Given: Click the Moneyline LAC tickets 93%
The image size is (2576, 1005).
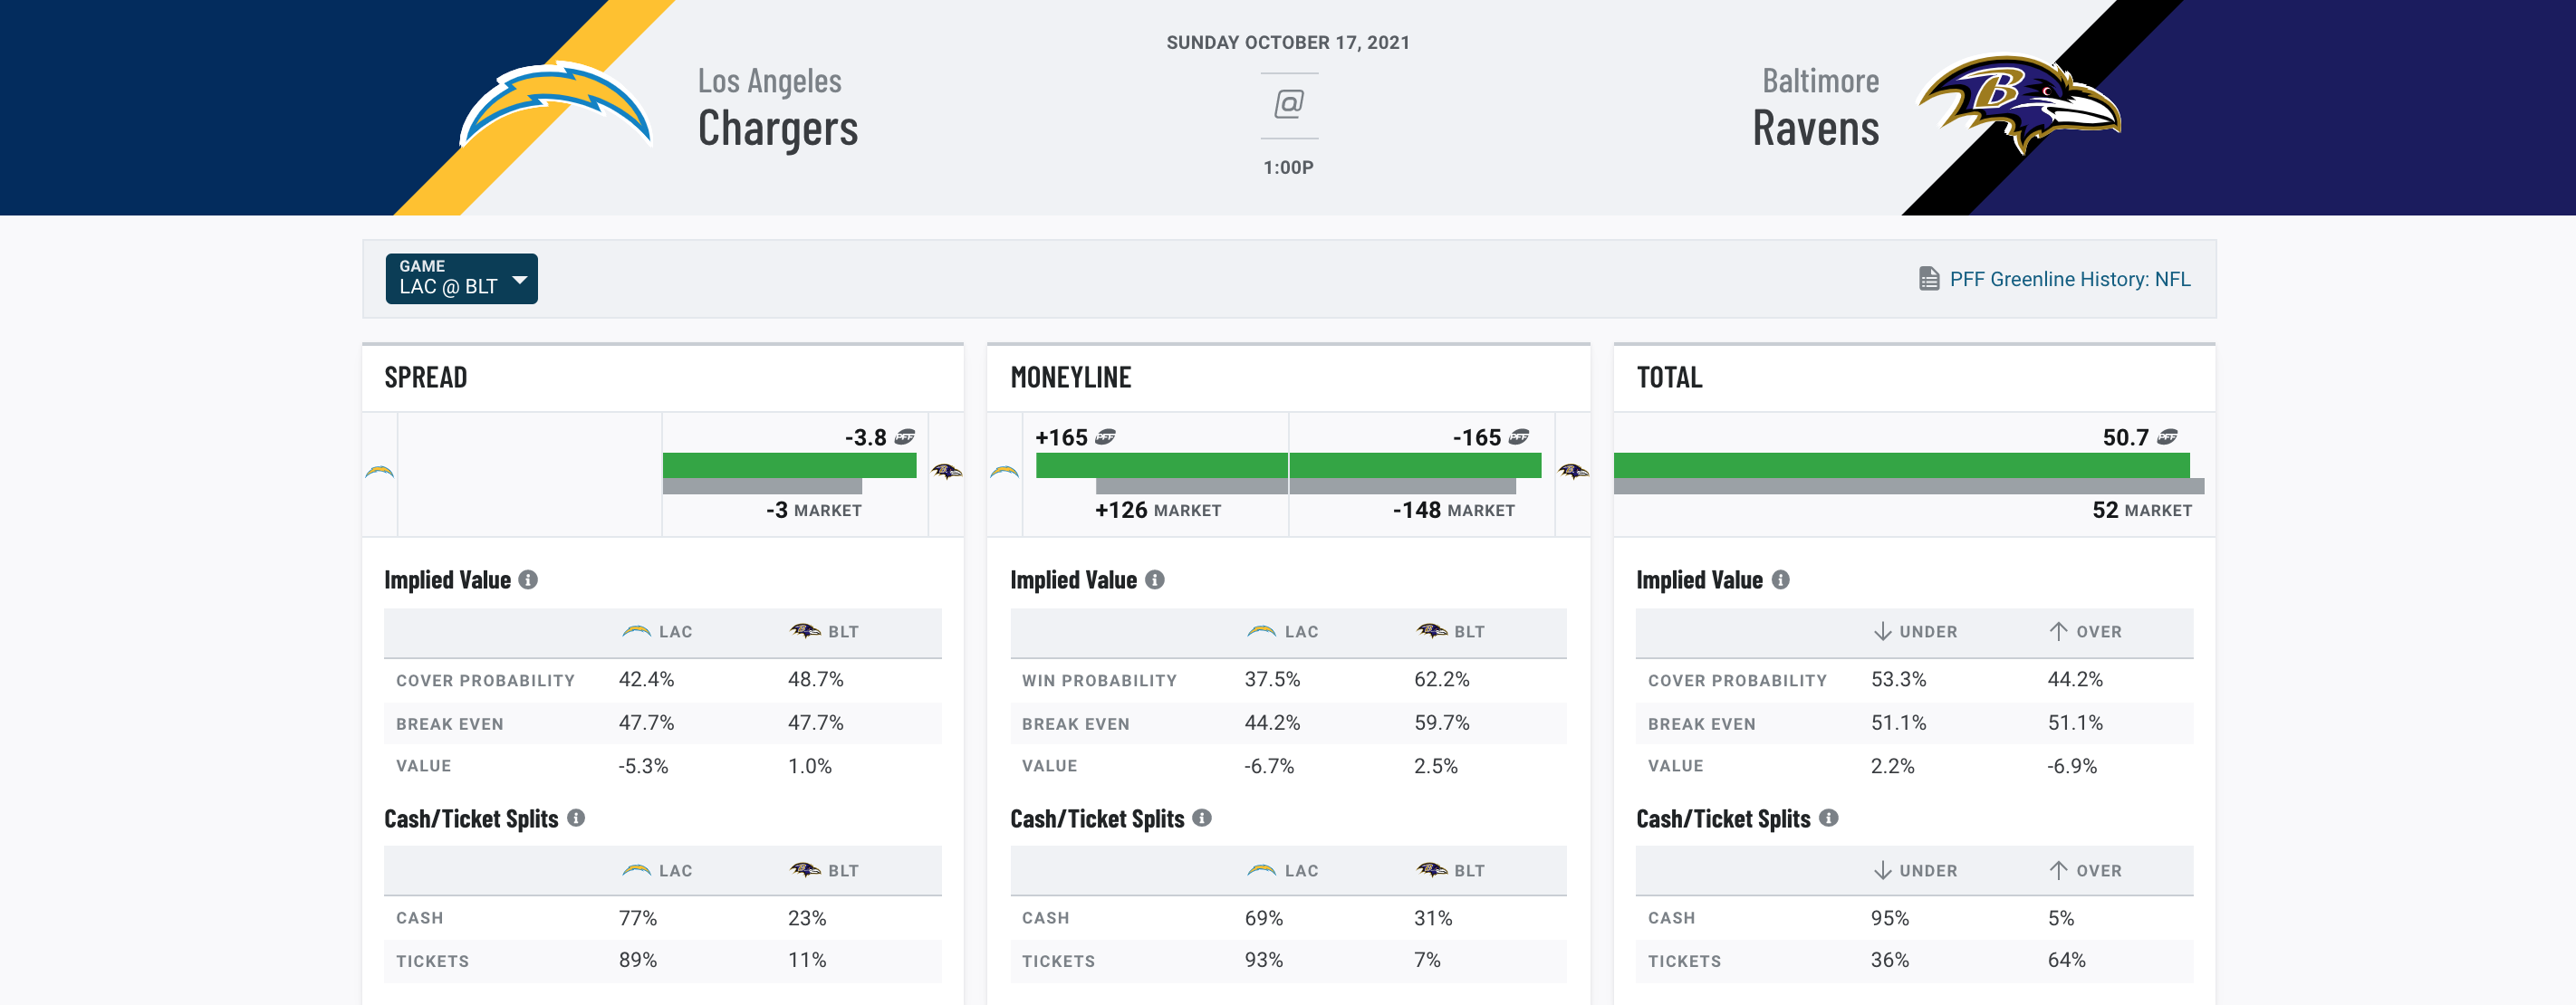Looking at the screenshot, I should (x=1263, y=960).
